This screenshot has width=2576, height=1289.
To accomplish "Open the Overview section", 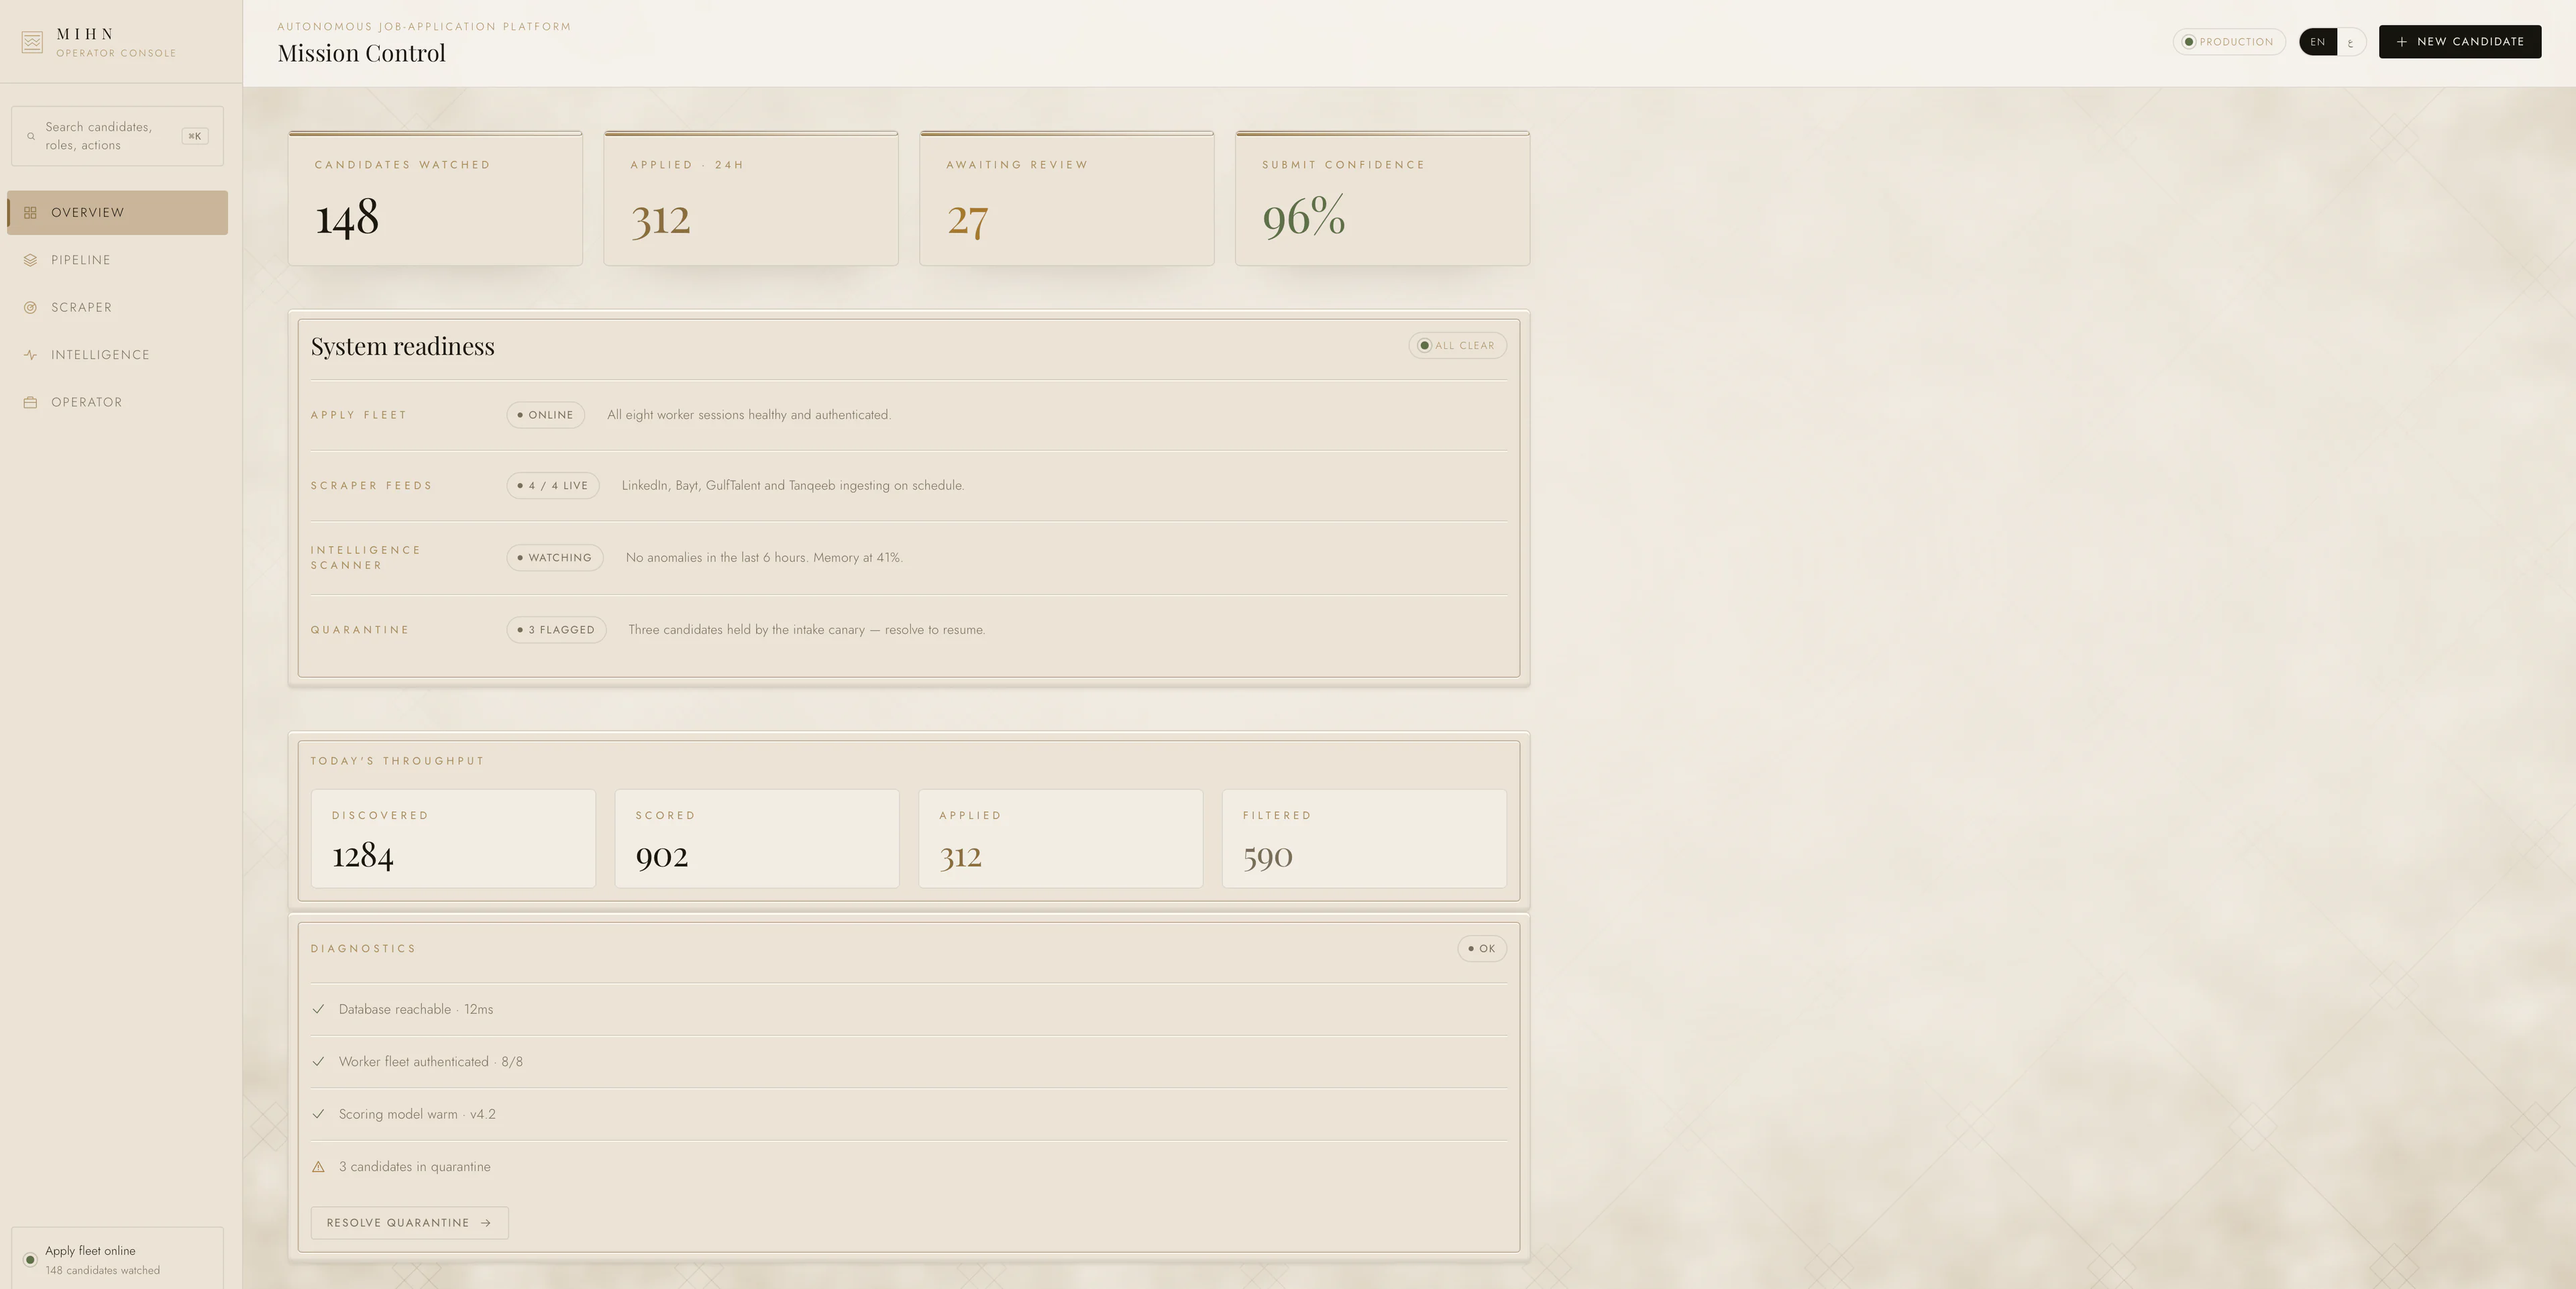I will click(x=117, y=213).
